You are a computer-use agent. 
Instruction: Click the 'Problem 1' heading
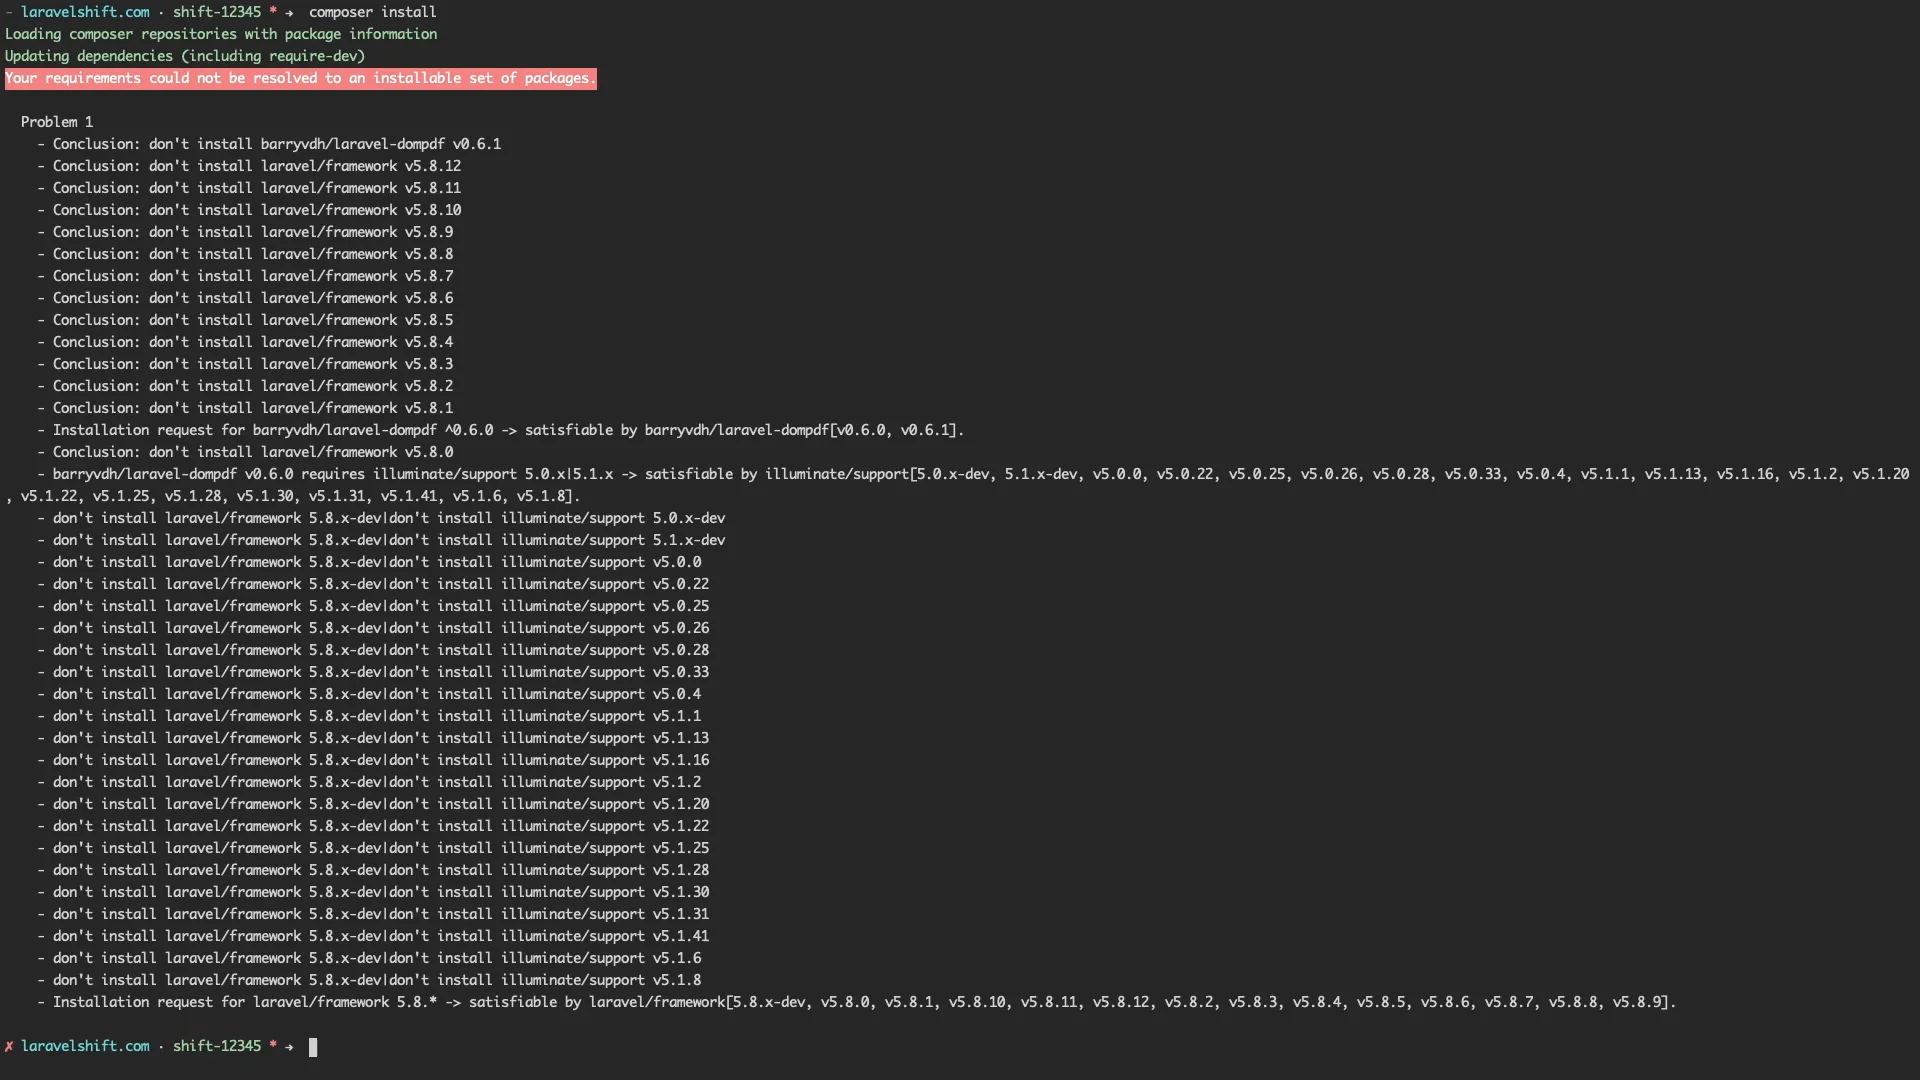pyautogui.click(x=57, y=122)
